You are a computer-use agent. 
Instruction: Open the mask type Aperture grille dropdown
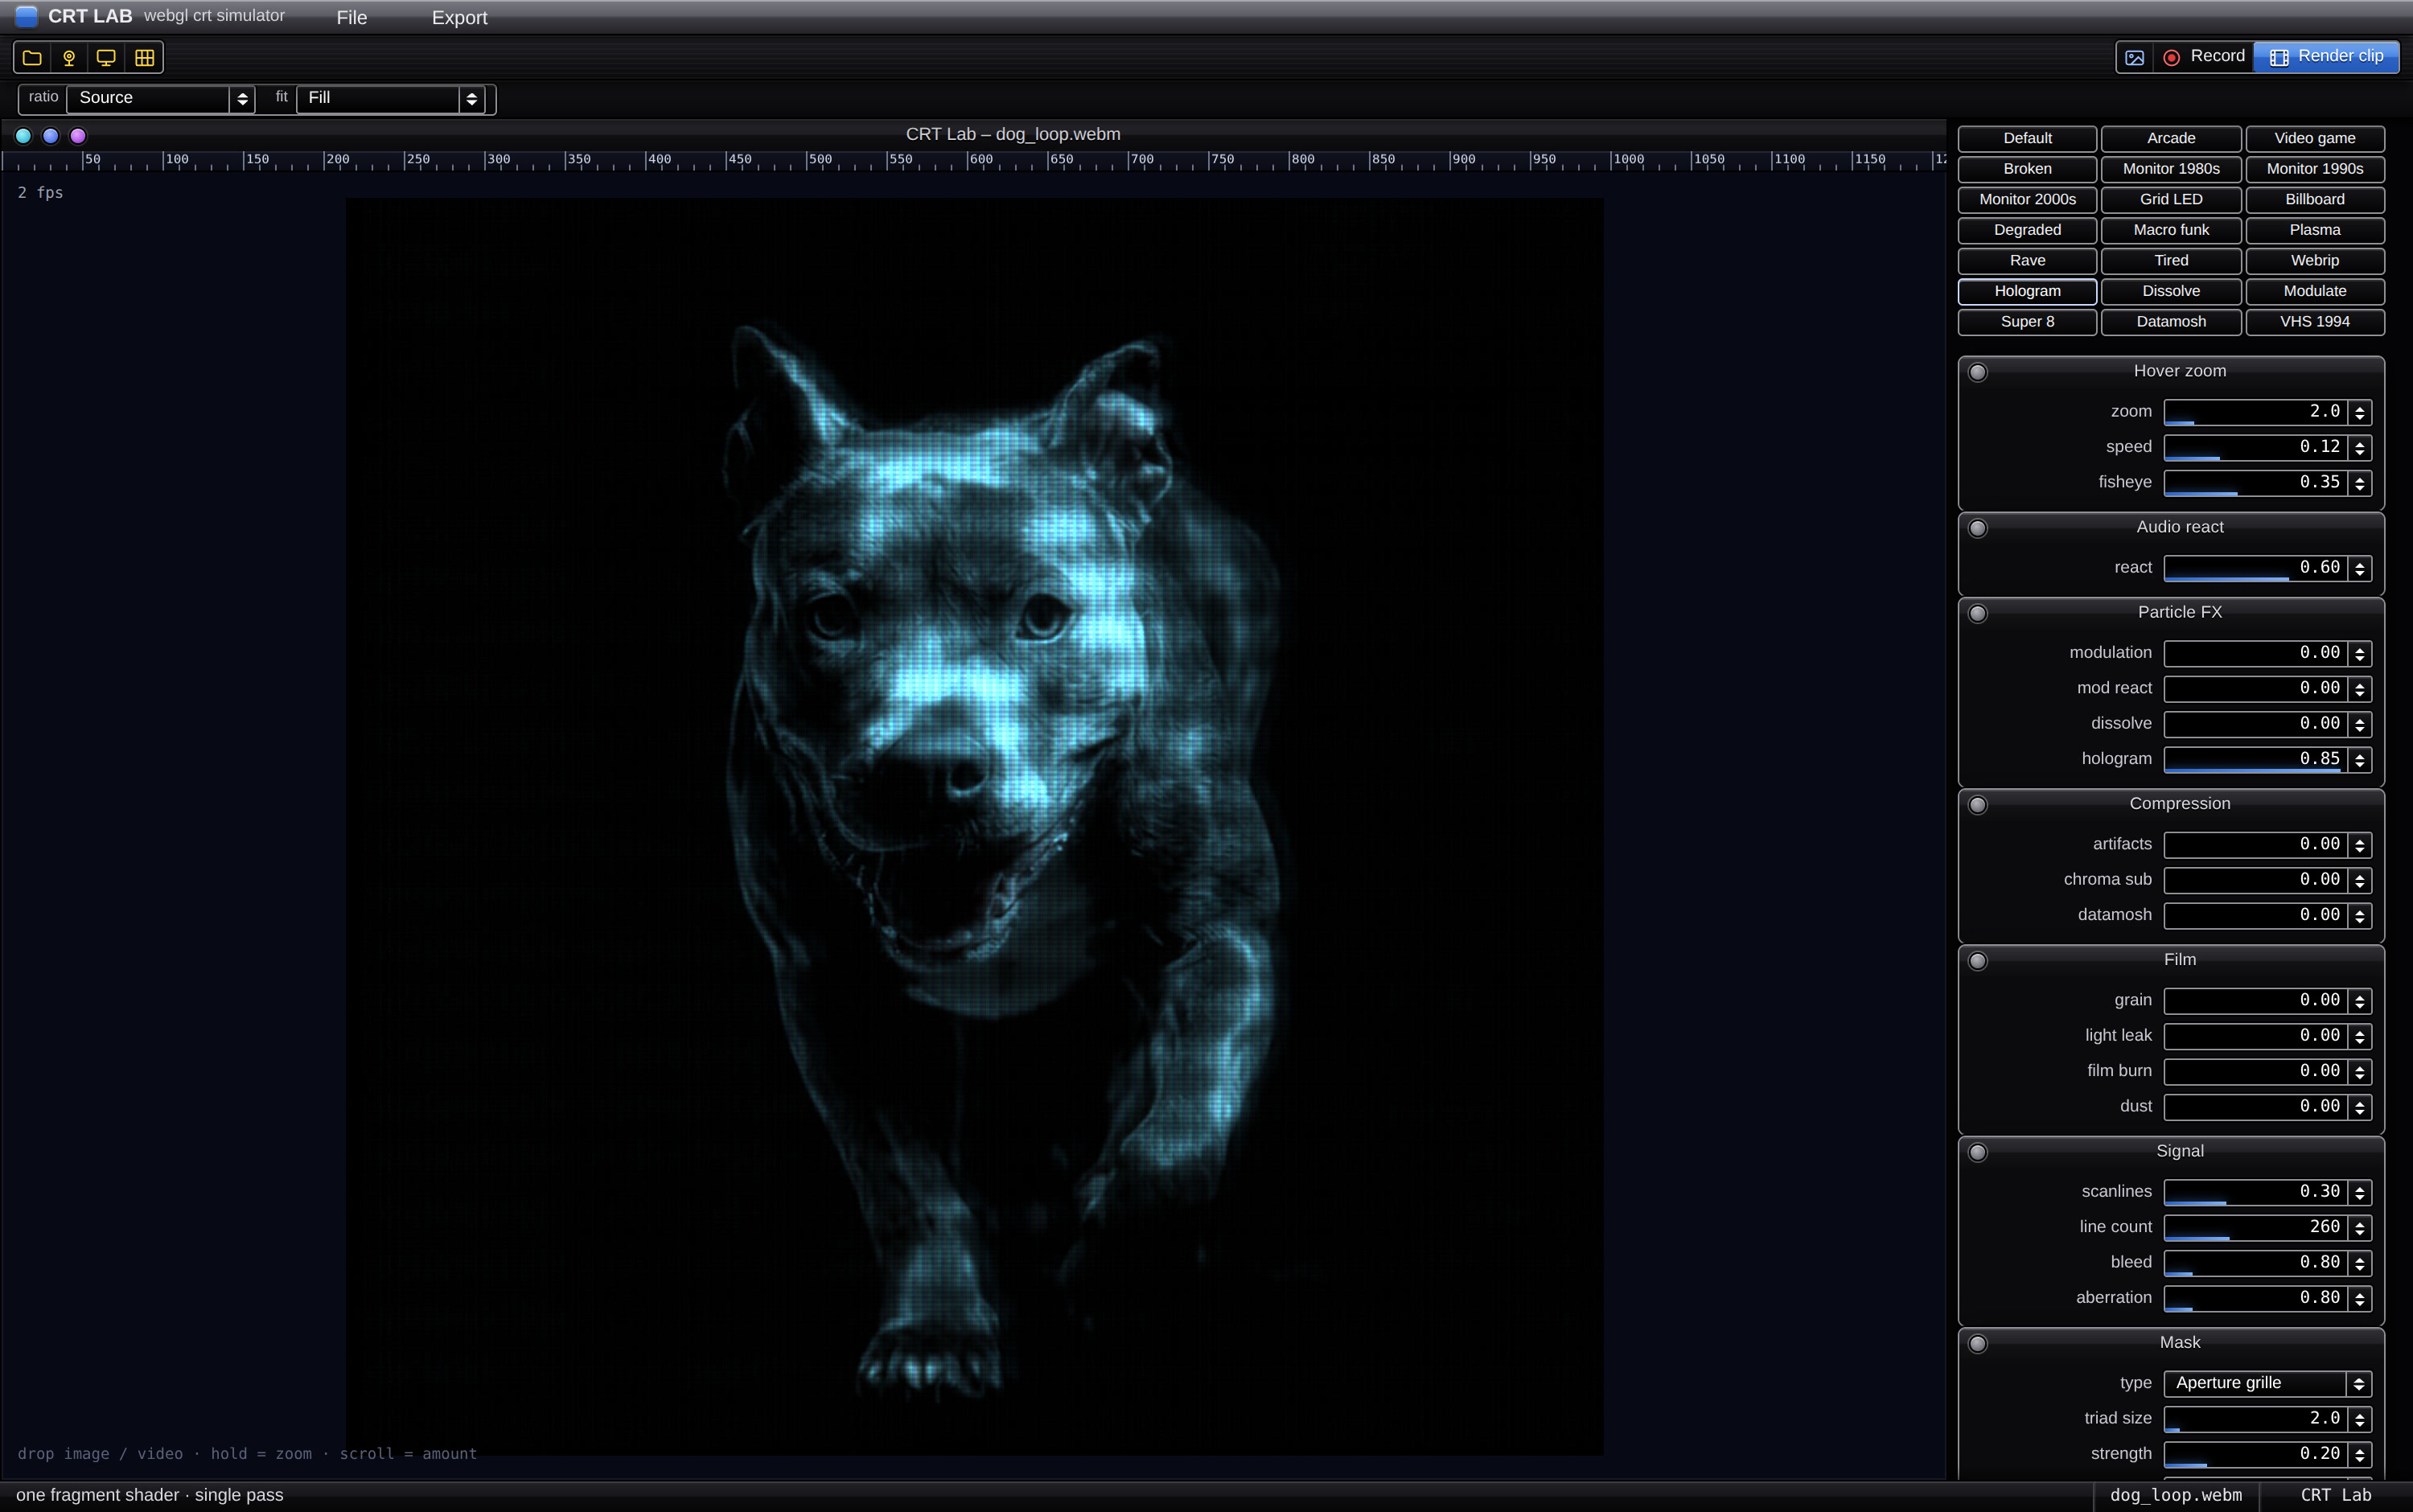point(2267,1383)
